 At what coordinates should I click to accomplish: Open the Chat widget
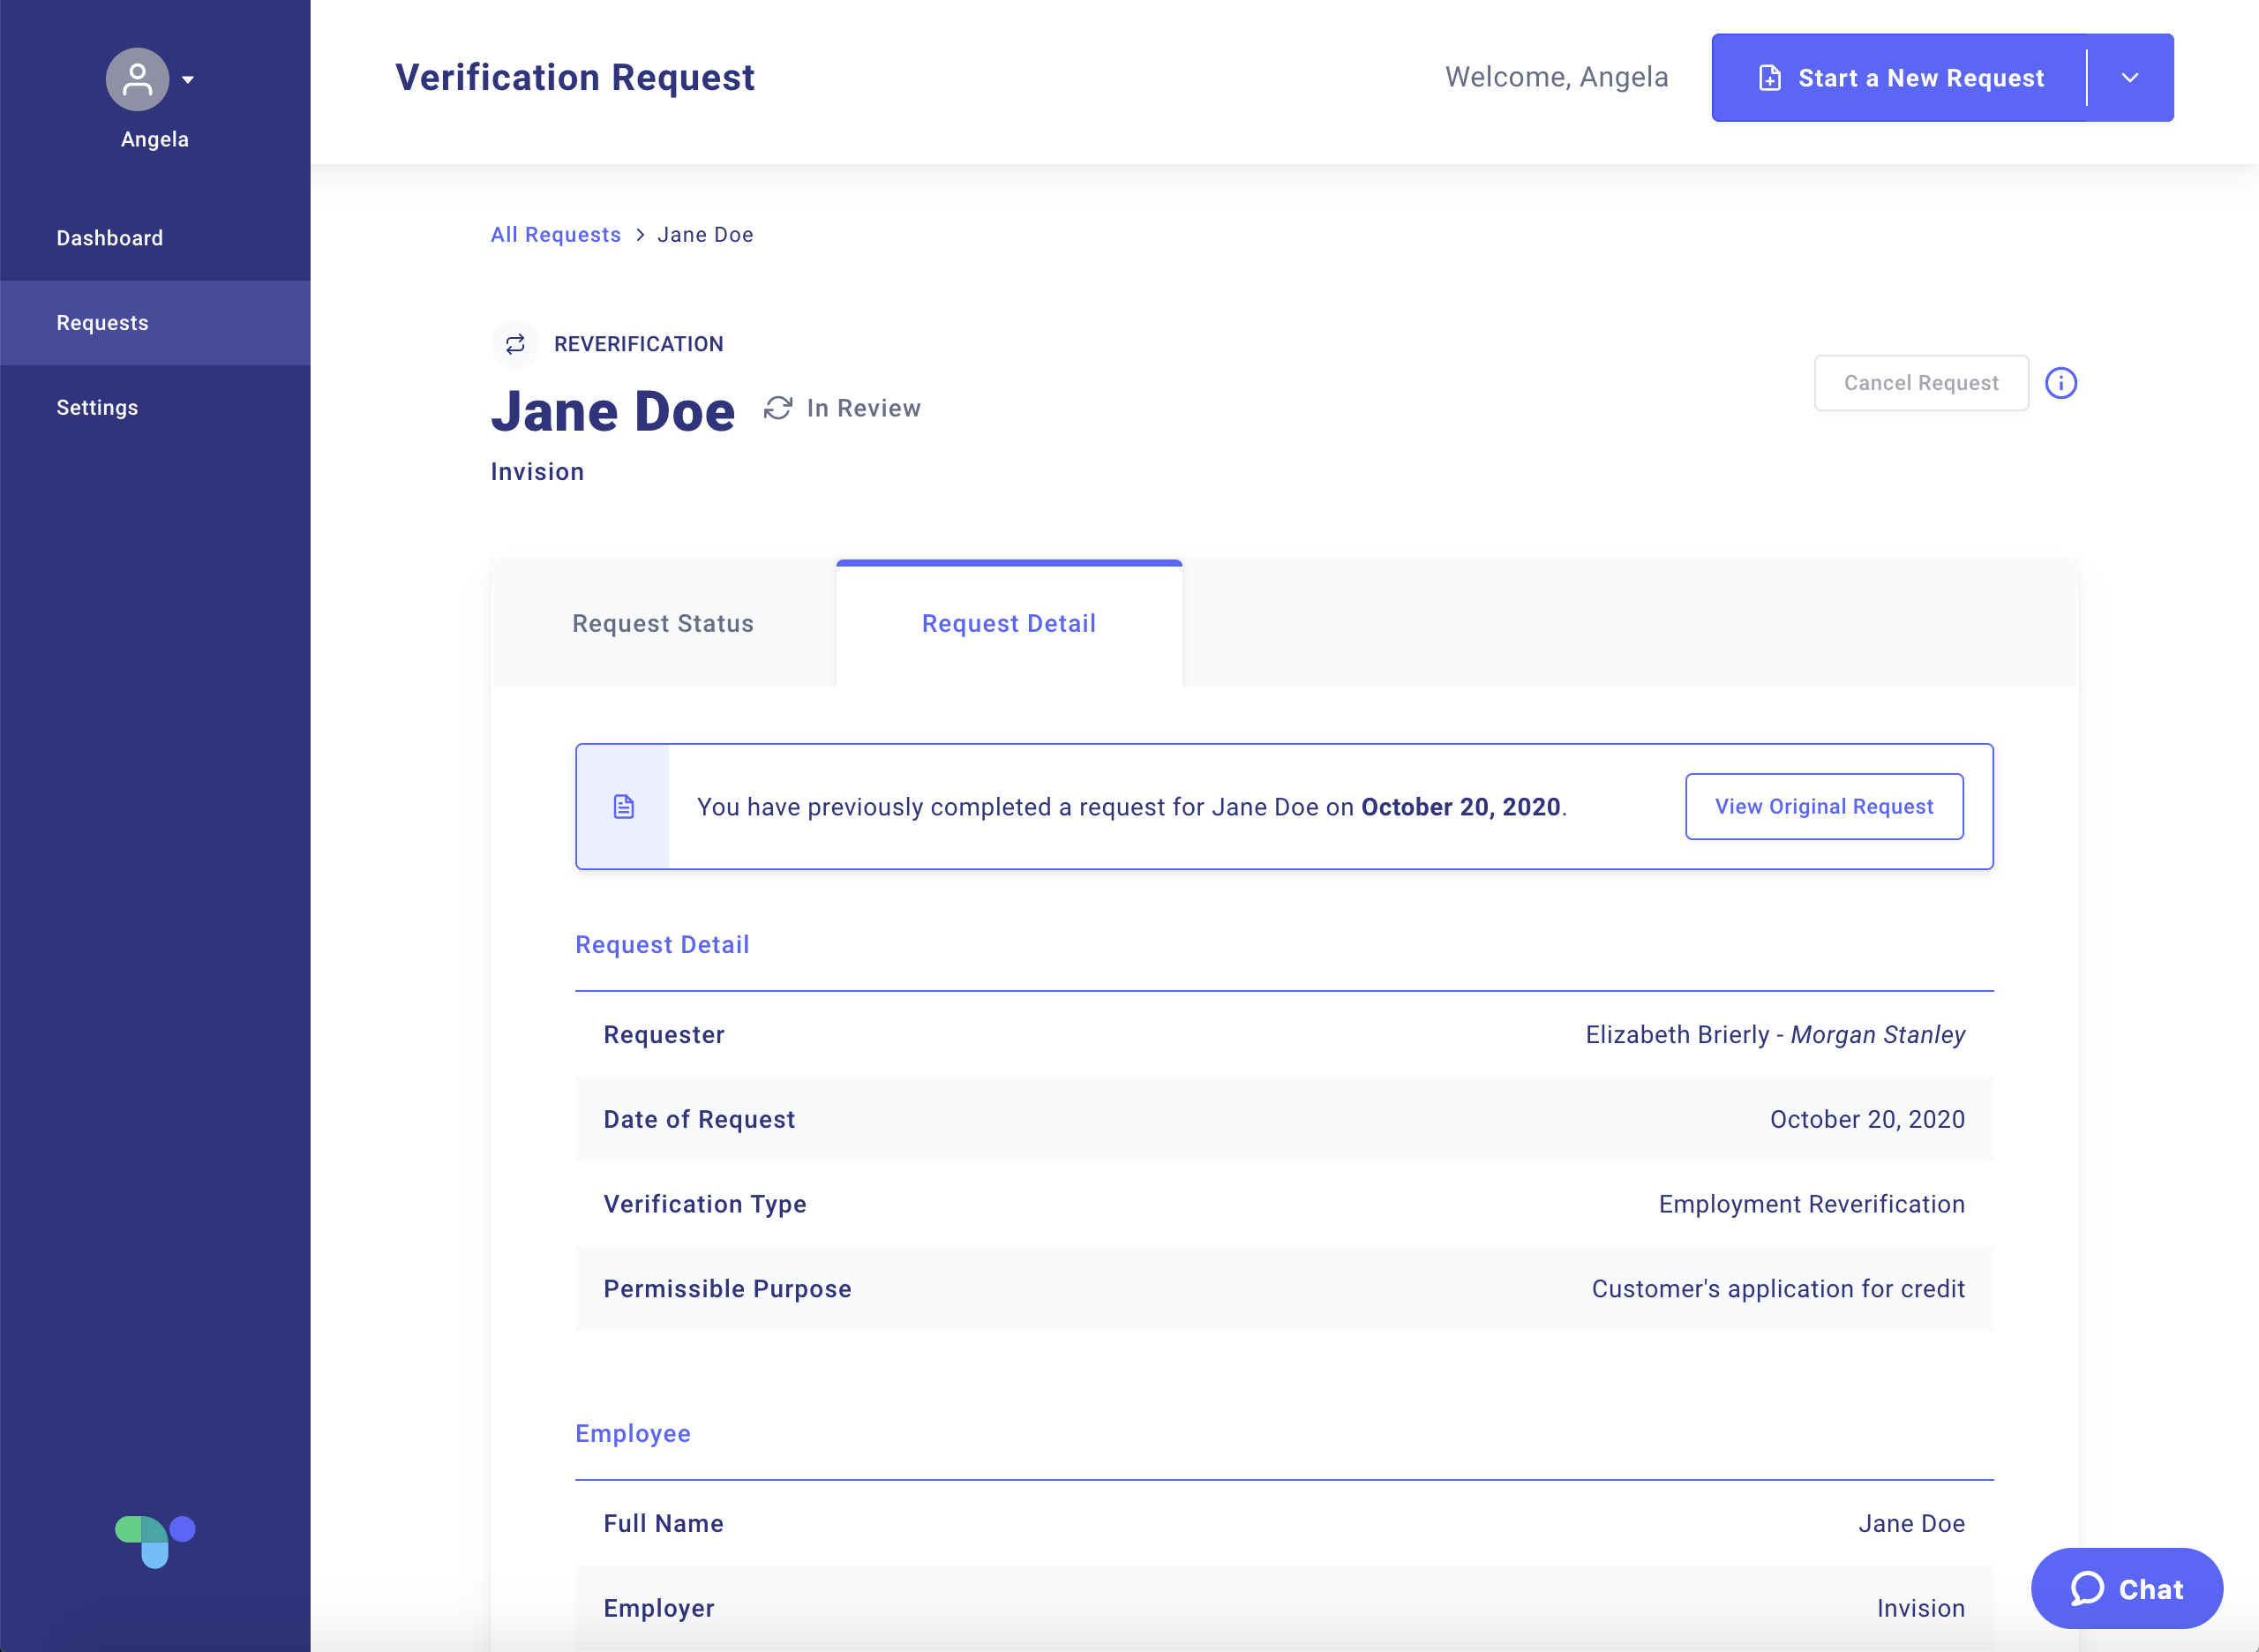tap(2126, 1588)
